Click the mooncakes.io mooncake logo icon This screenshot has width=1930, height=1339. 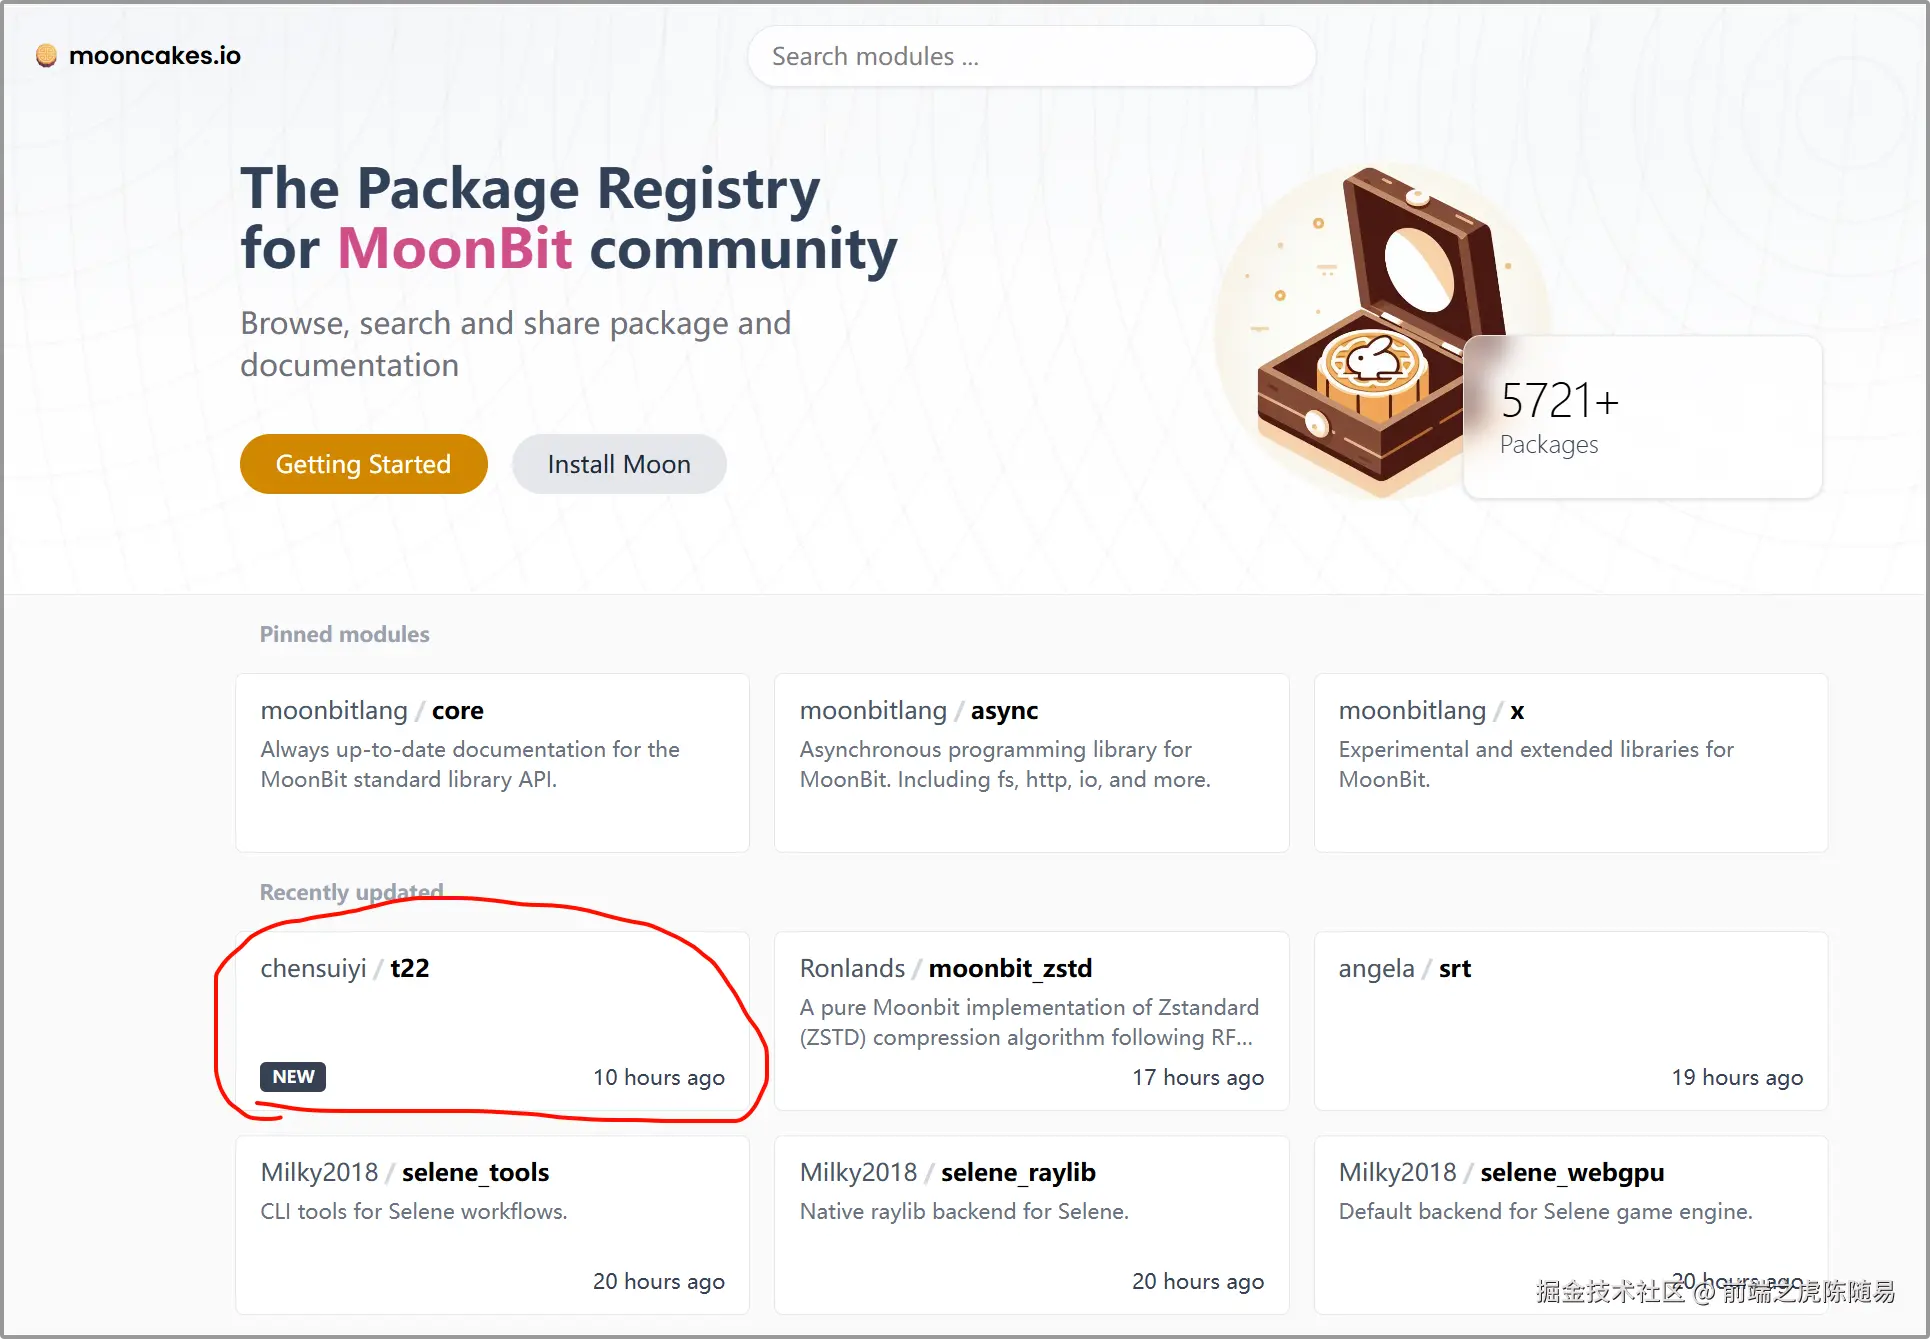pyautogui.click(x=46, y=55)
